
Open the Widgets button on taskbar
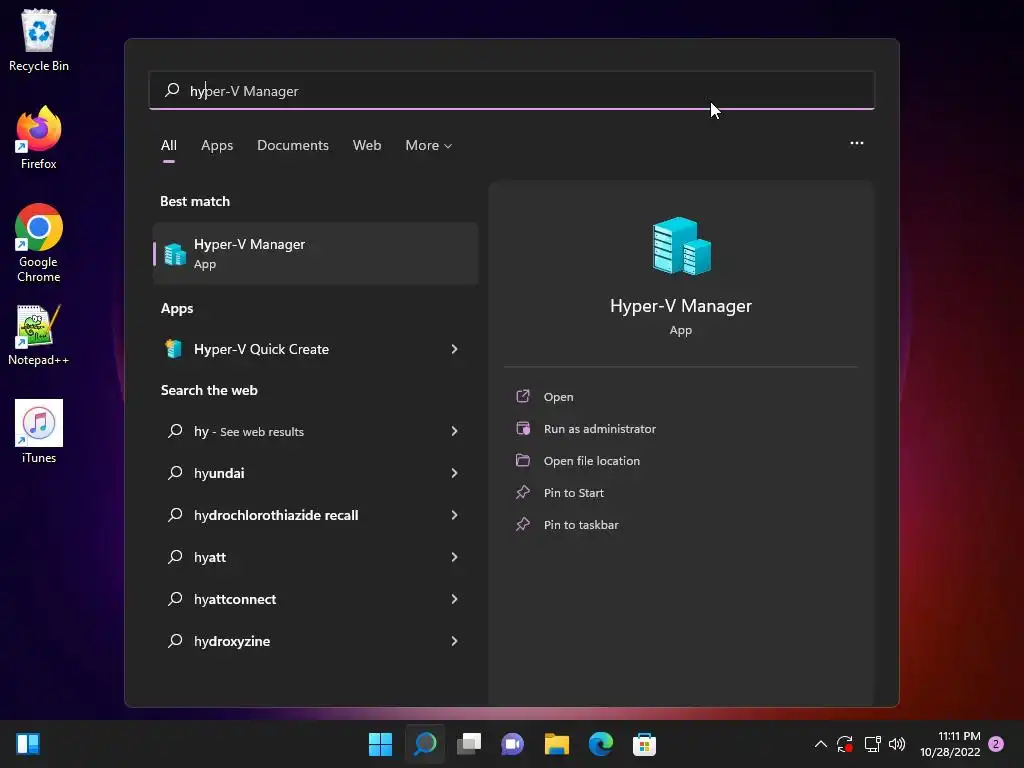(28, 744)
